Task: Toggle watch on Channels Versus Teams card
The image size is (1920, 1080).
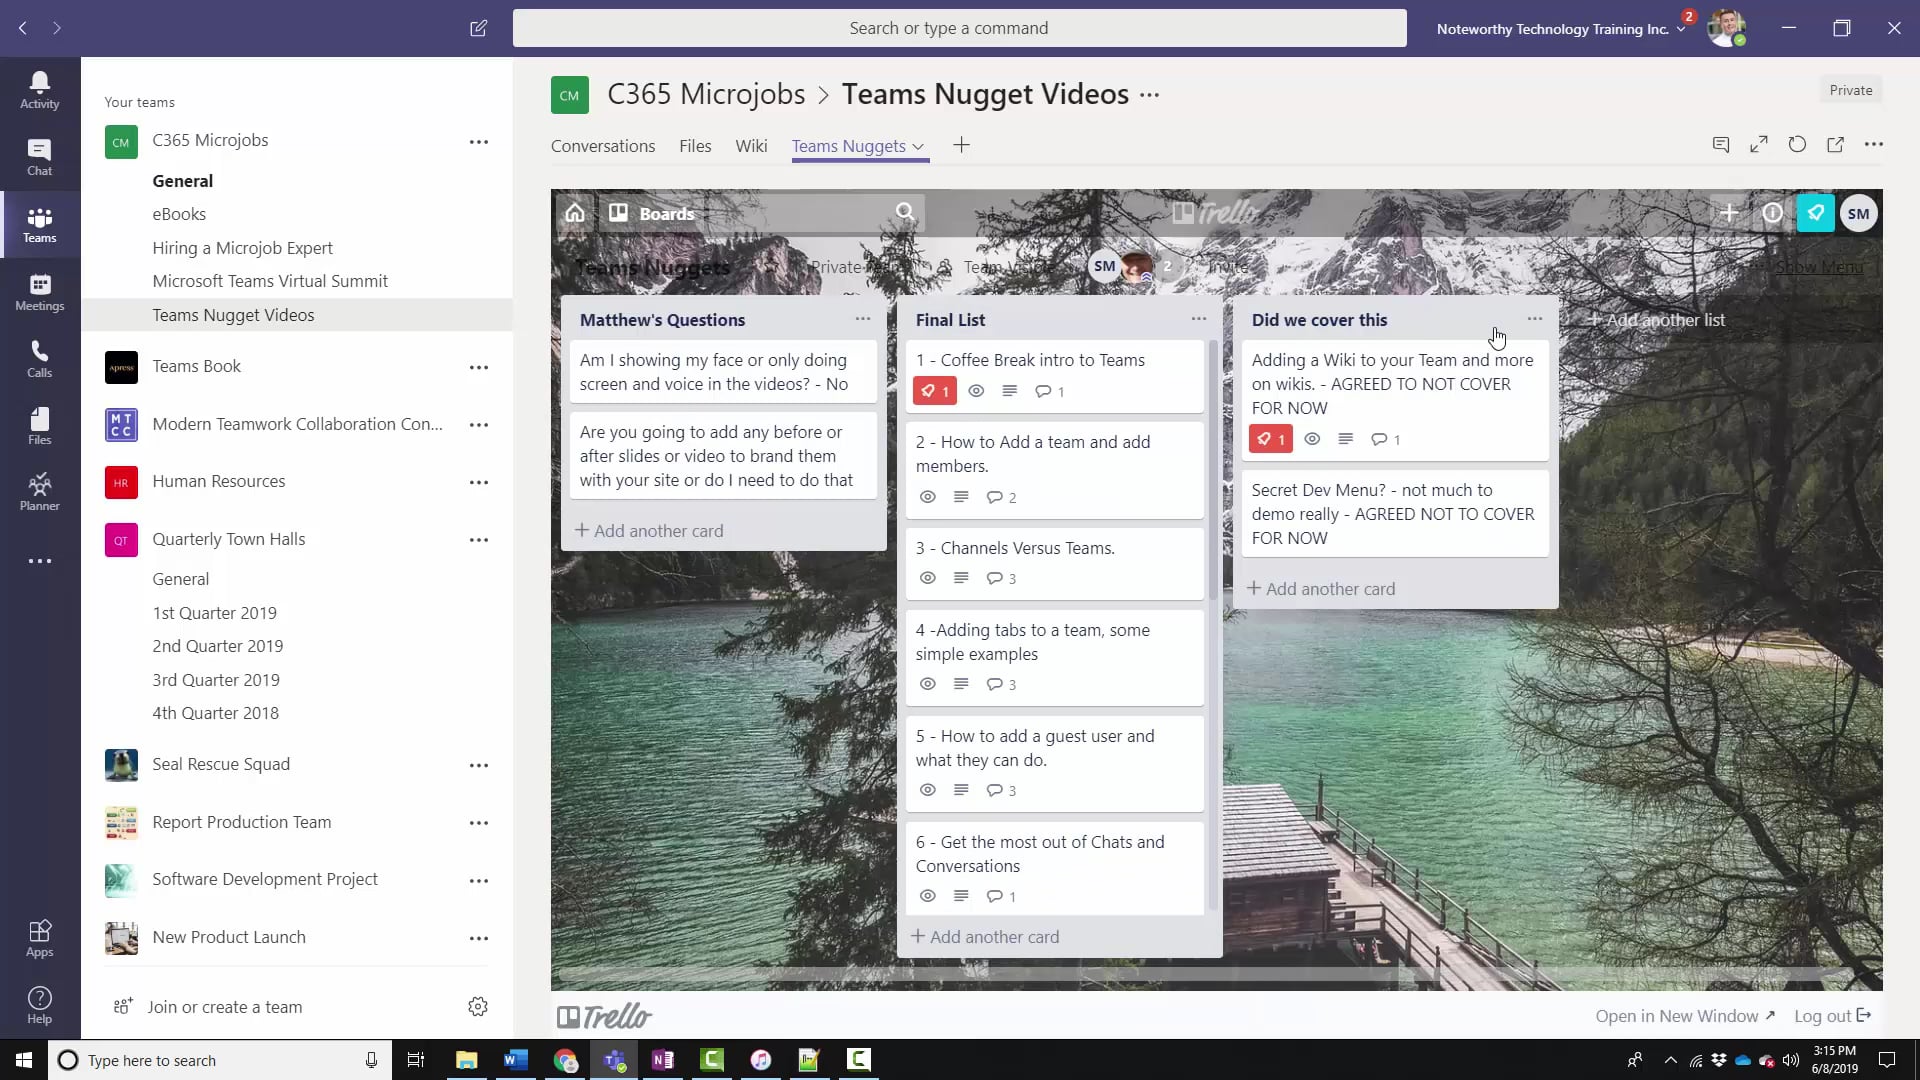Action: (x=928, y=578)
